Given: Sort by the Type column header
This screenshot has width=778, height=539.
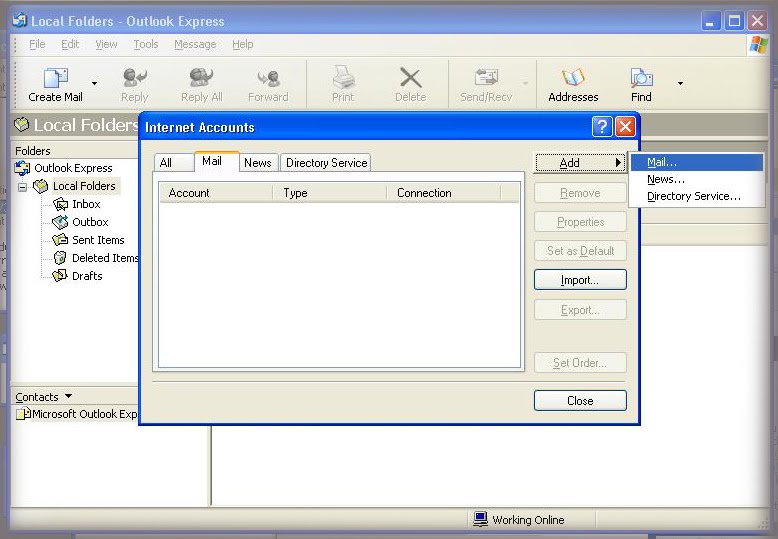Looking at the screenshot, I should pos(330,193).
